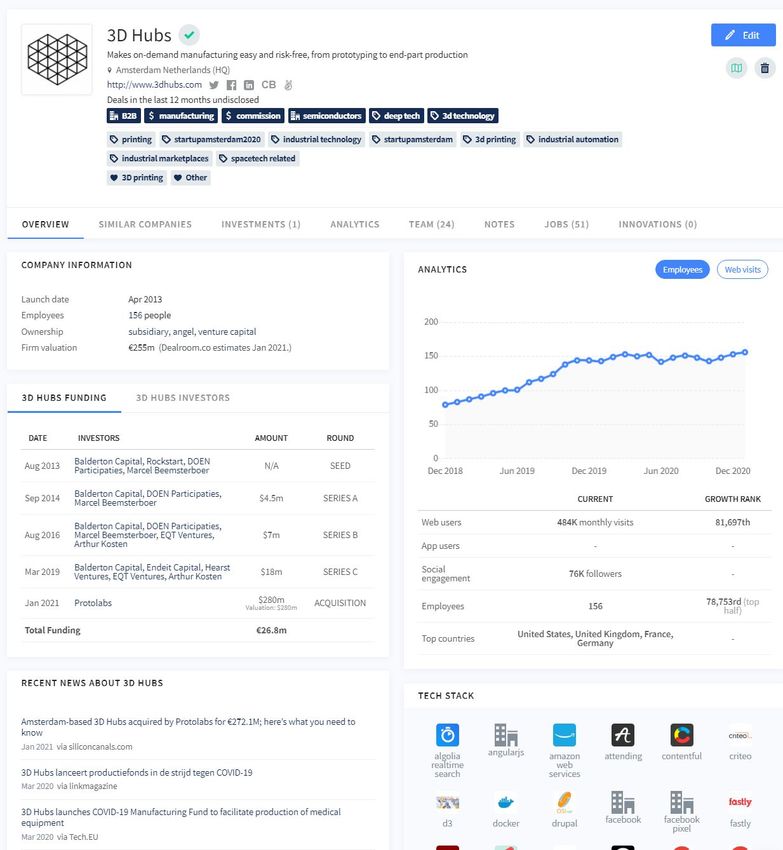Open the productiefonds COVID-19 news article
Viewport: 783px width, 850px height.
pos(137,772)
